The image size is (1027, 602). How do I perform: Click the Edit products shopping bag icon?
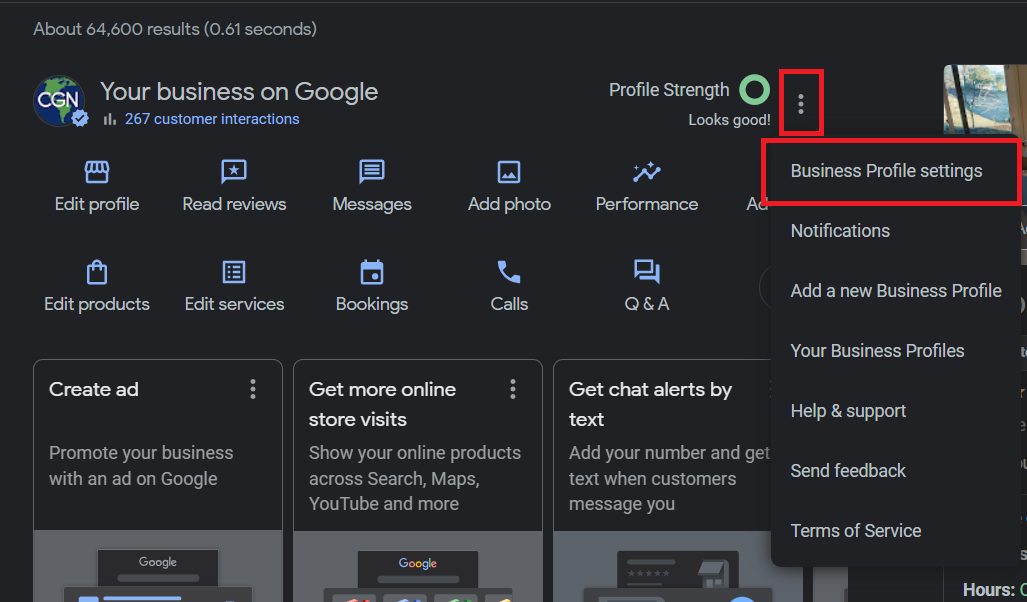pyautogui.click(x=97, y=272)
